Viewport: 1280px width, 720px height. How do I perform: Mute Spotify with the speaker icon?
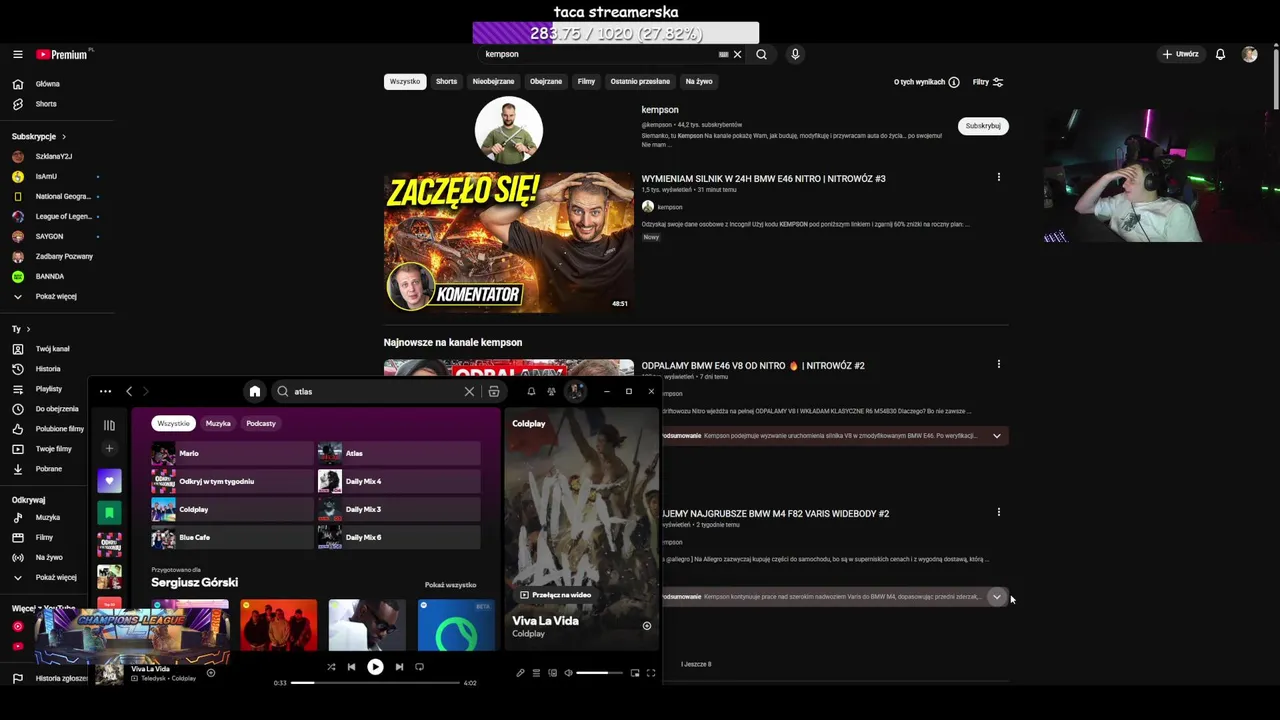568,673
